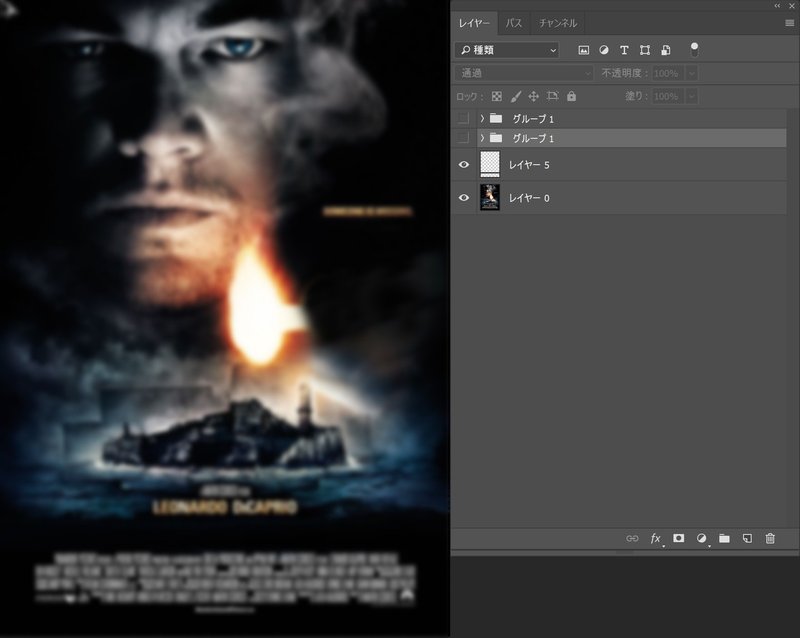Expand the selected second グループ 1
Image resolution: width=800 pixels, height=638 pixels.
pyautogui.click(x=482, y=138)
